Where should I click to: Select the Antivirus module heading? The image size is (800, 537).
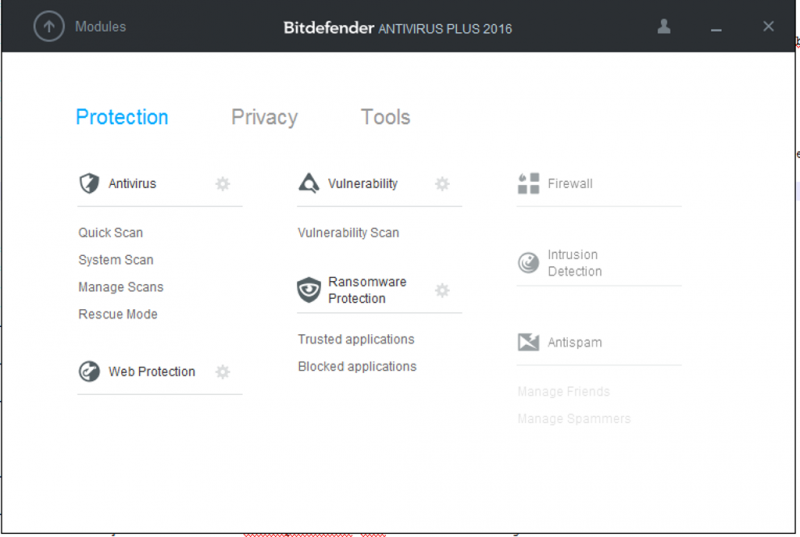[x=132, y=184]
